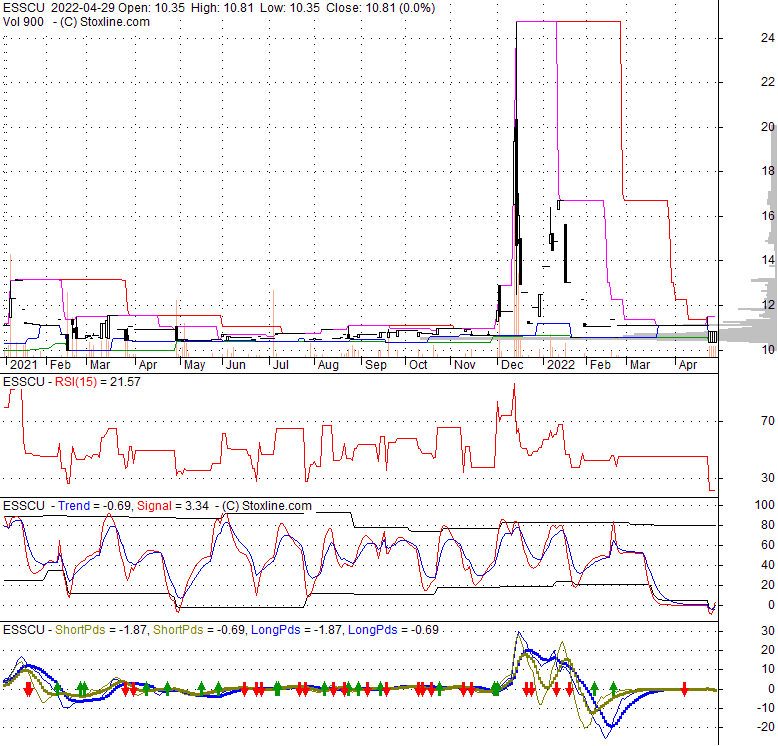Click the 'Nov' month axis label
The width and height of the screenshot is (778, 746).
click(x=465, y=365)
